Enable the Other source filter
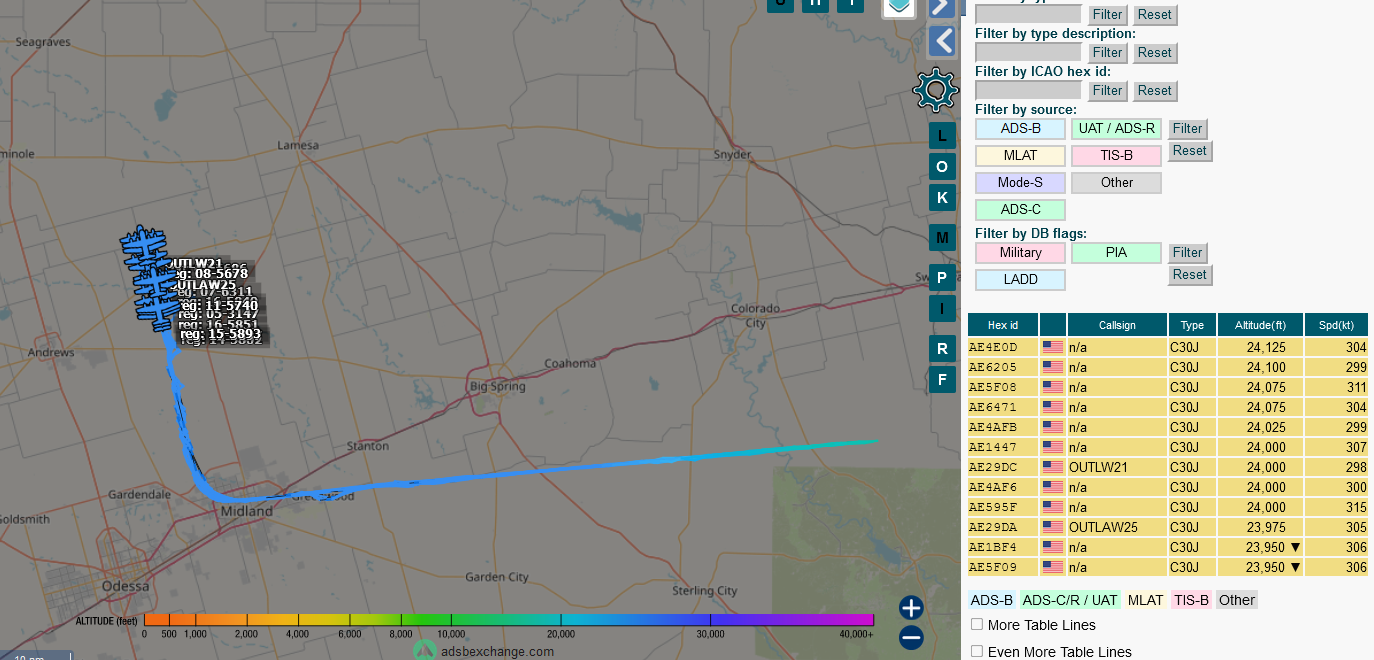 click(x=1116, y=183)
